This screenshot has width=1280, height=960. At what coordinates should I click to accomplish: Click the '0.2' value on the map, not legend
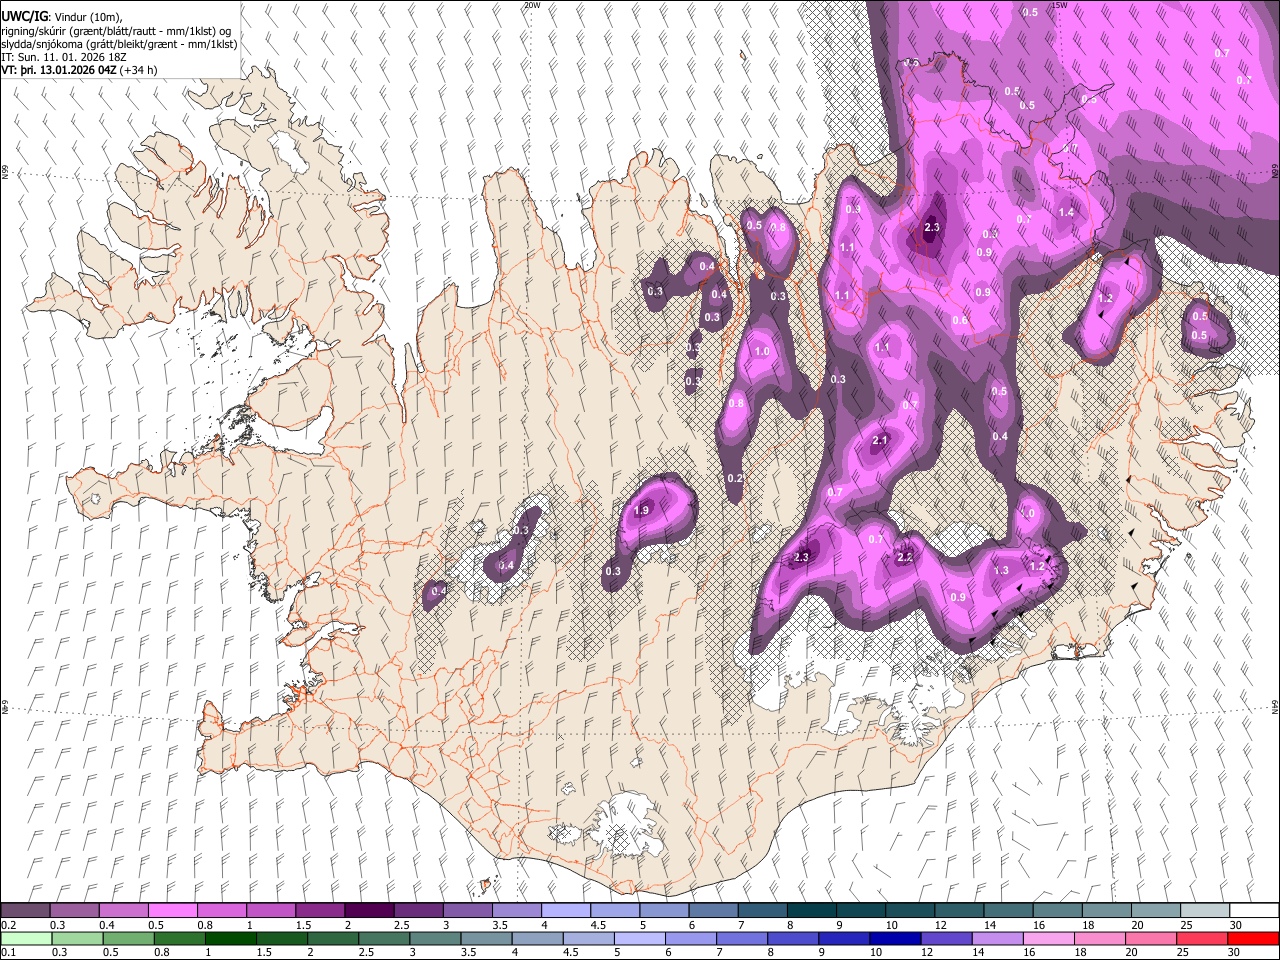[x=735, y=479]
